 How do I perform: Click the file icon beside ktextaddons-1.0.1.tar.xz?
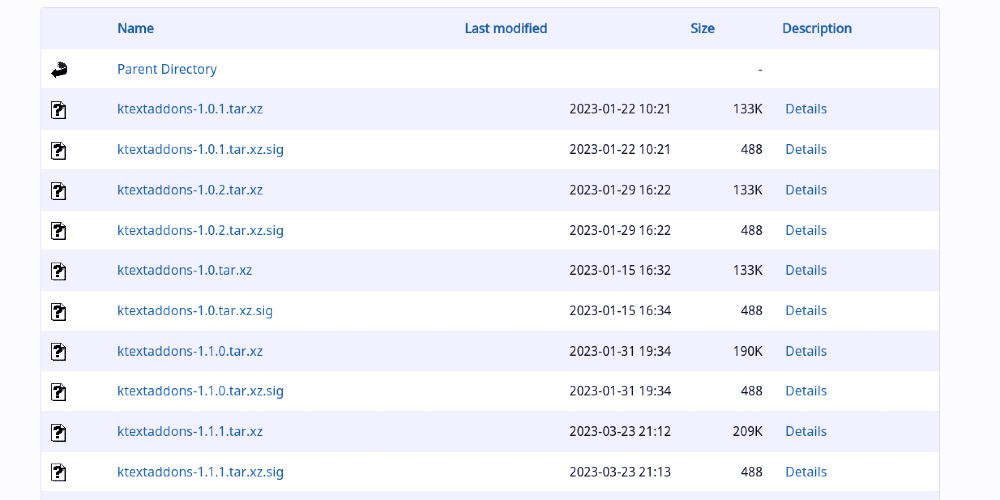[59, 109]
